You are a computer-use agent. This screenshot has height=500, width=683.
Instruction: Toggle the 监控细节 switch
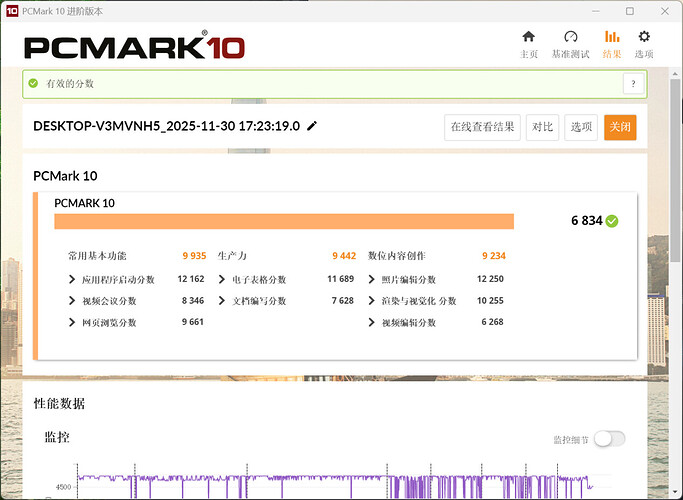(609, 439)
